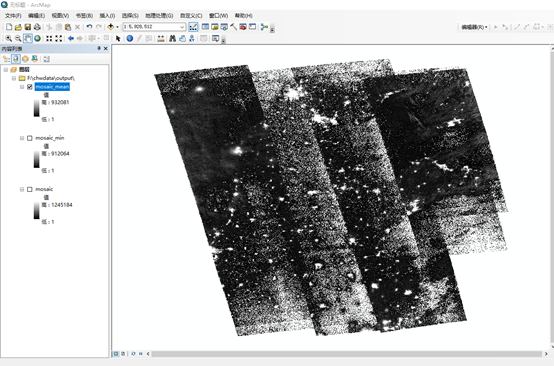
Task: Open the 地理处理(G) menu
Action: [x=159, y=16]
